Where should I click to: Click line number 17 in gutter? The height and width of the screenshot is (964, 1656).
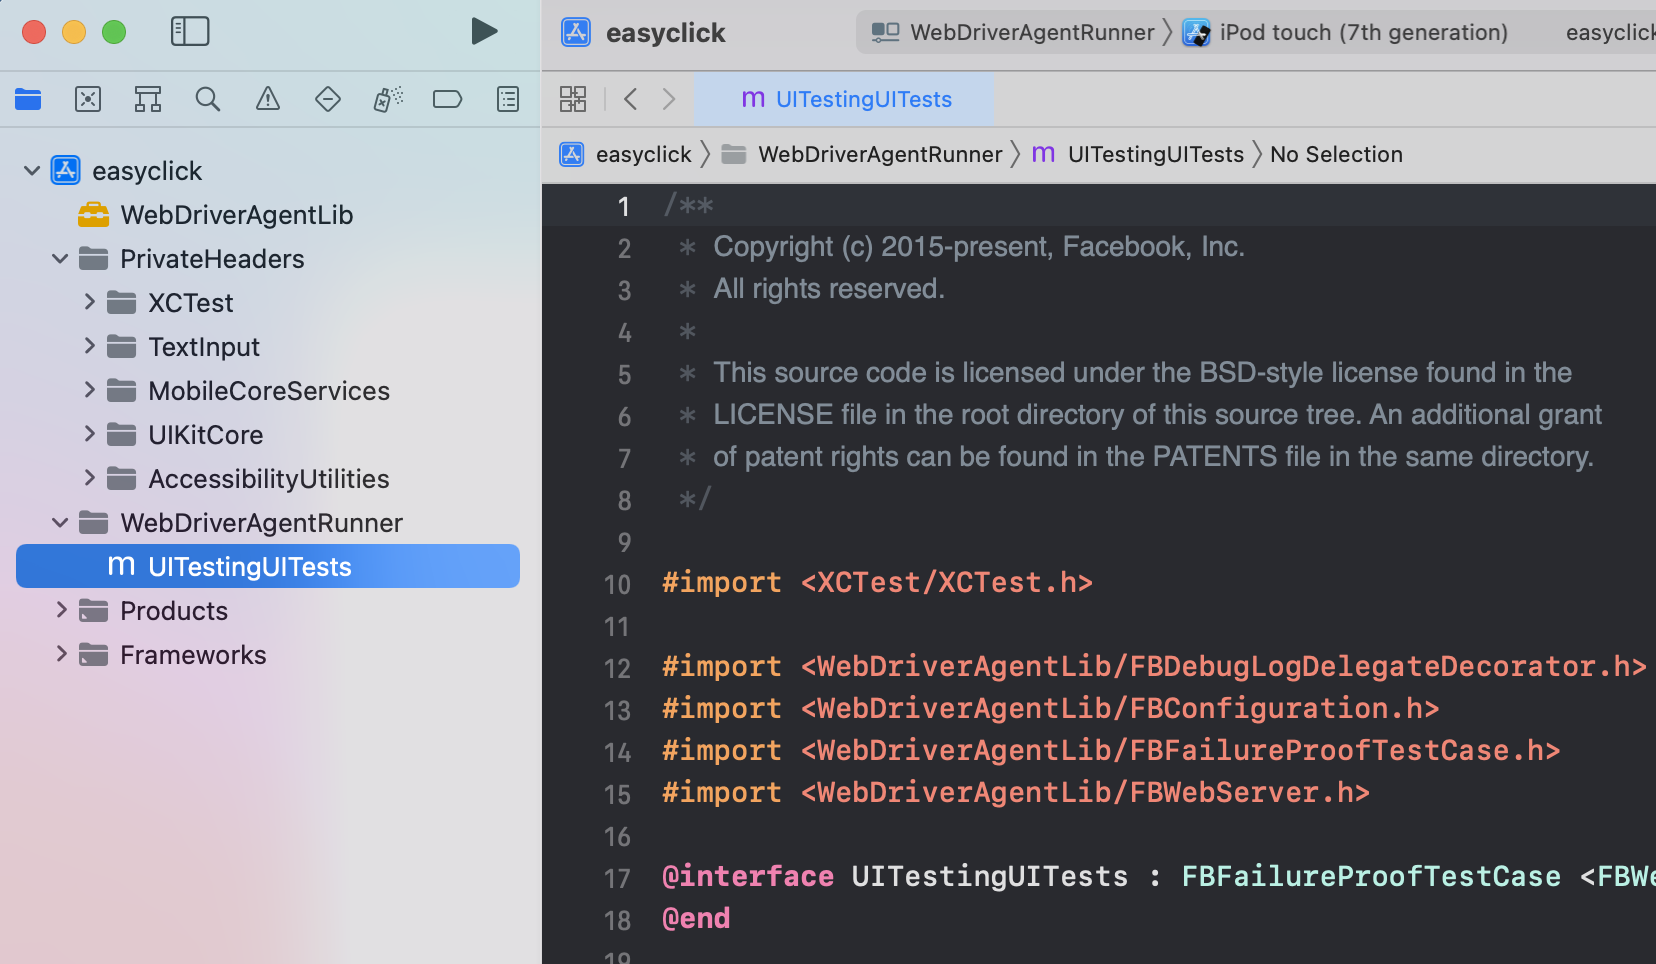click(617, 878)
